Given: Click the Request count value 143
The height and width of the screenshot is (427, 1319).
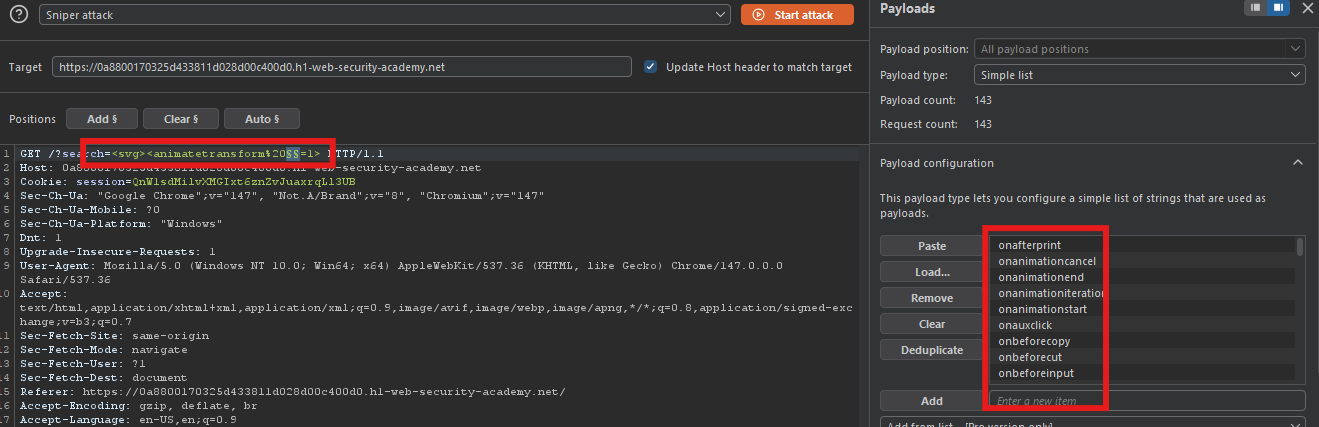Looking at the screenshot, I should tap(983, 124).
